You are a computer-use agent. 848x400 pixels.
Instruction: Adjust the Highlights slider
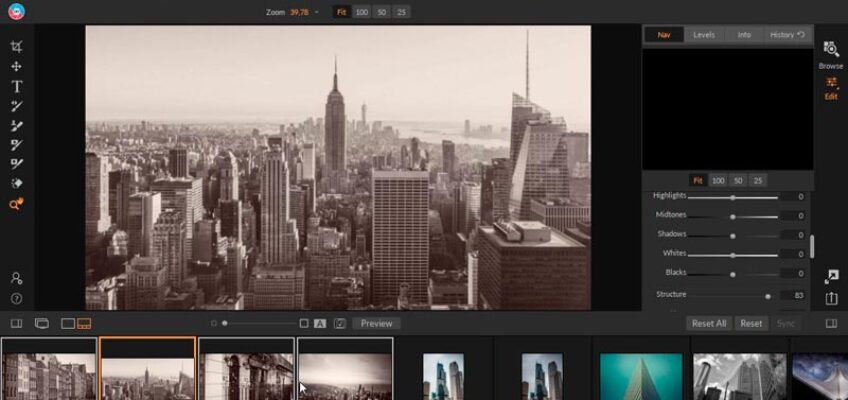(733, 197)
